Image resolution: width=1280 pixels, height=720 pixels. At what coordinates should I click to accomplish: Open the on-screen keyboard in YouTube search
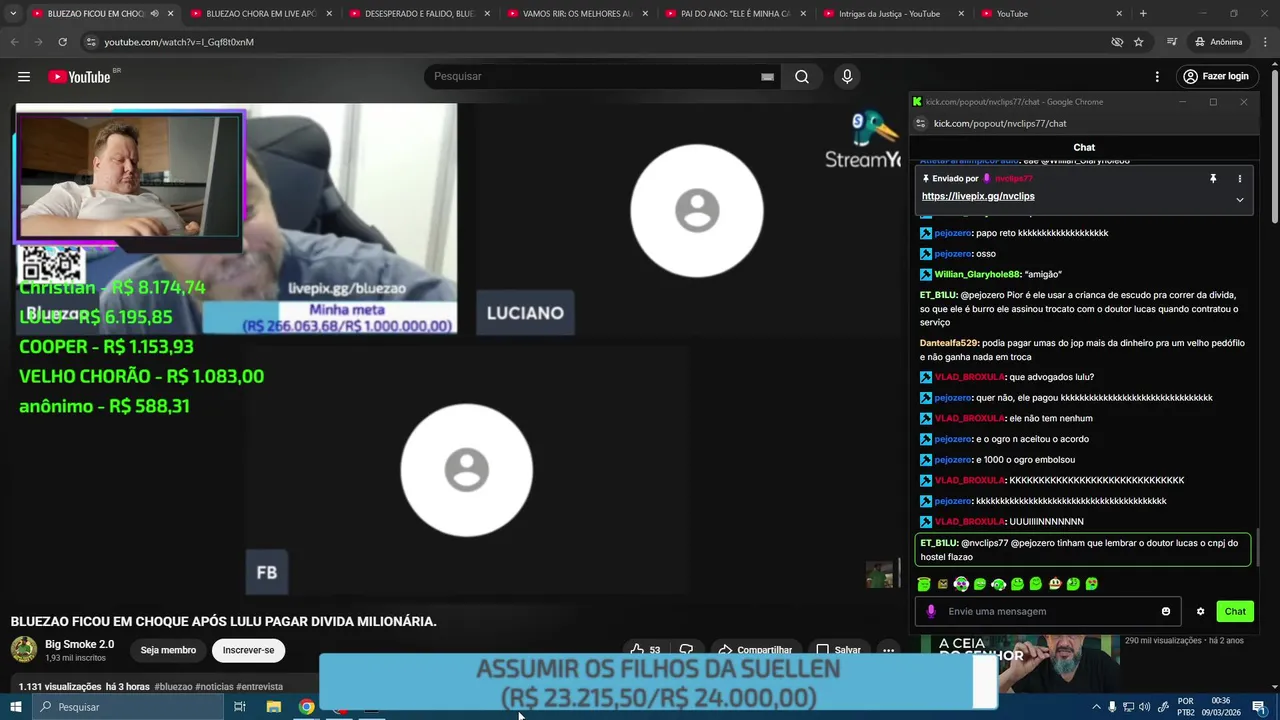tap(767, 77)
